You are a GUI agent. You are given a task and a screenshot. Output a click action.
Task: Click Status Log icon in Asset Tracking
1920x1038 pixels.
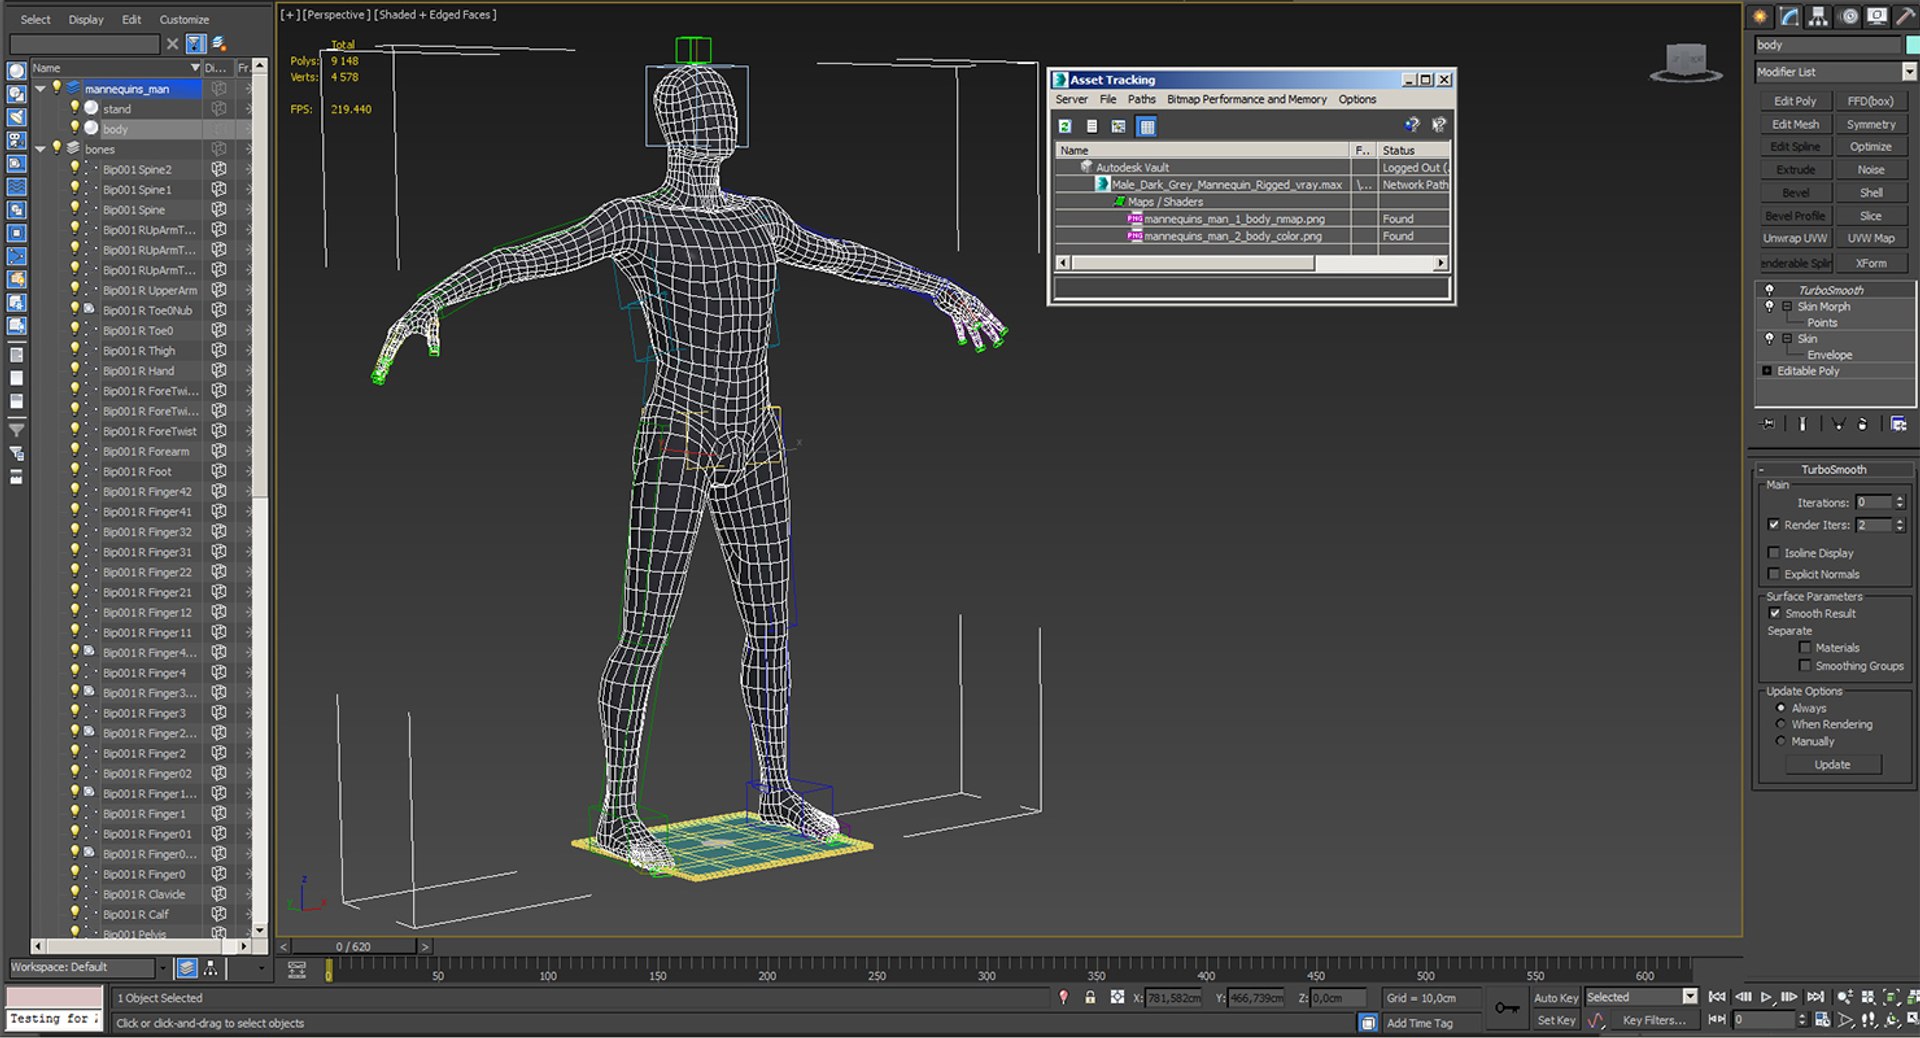(1092, 126)
